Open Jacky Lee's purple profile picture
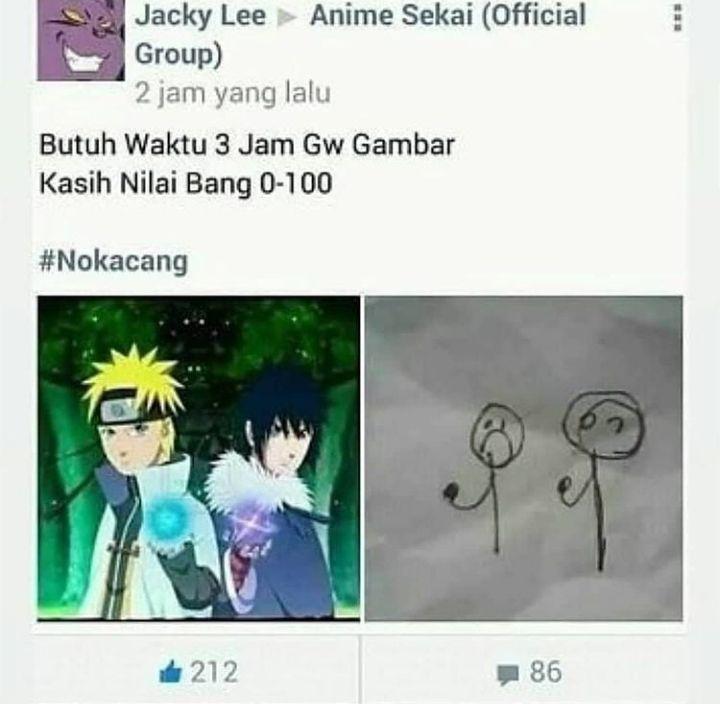Screen dimensions: 720x704 tap(81, 40)
